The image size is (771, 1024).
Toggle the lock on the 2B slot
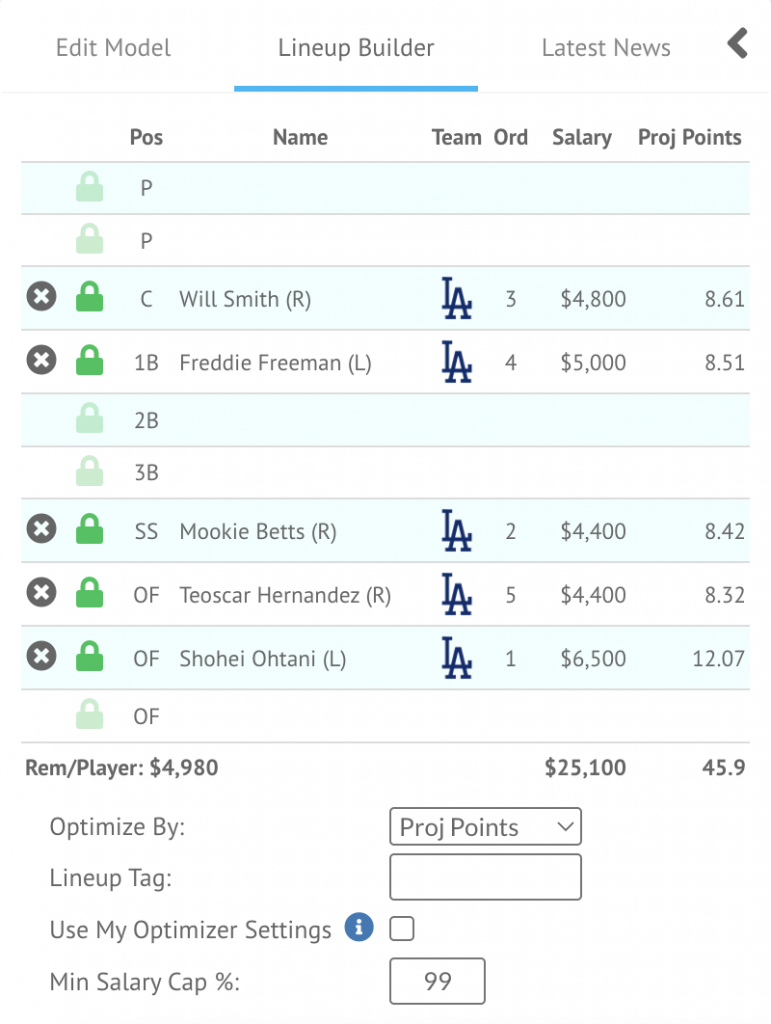(90, 420)
